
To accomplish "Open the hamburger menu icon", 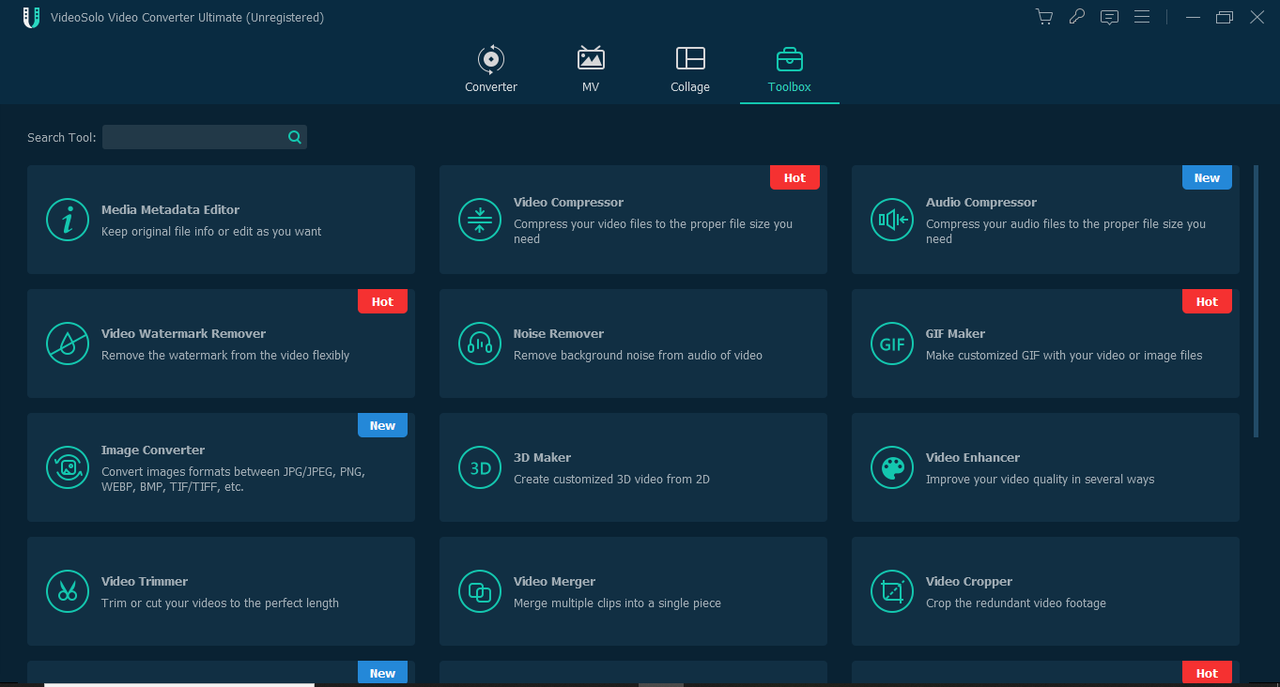I will (1141, 17).
